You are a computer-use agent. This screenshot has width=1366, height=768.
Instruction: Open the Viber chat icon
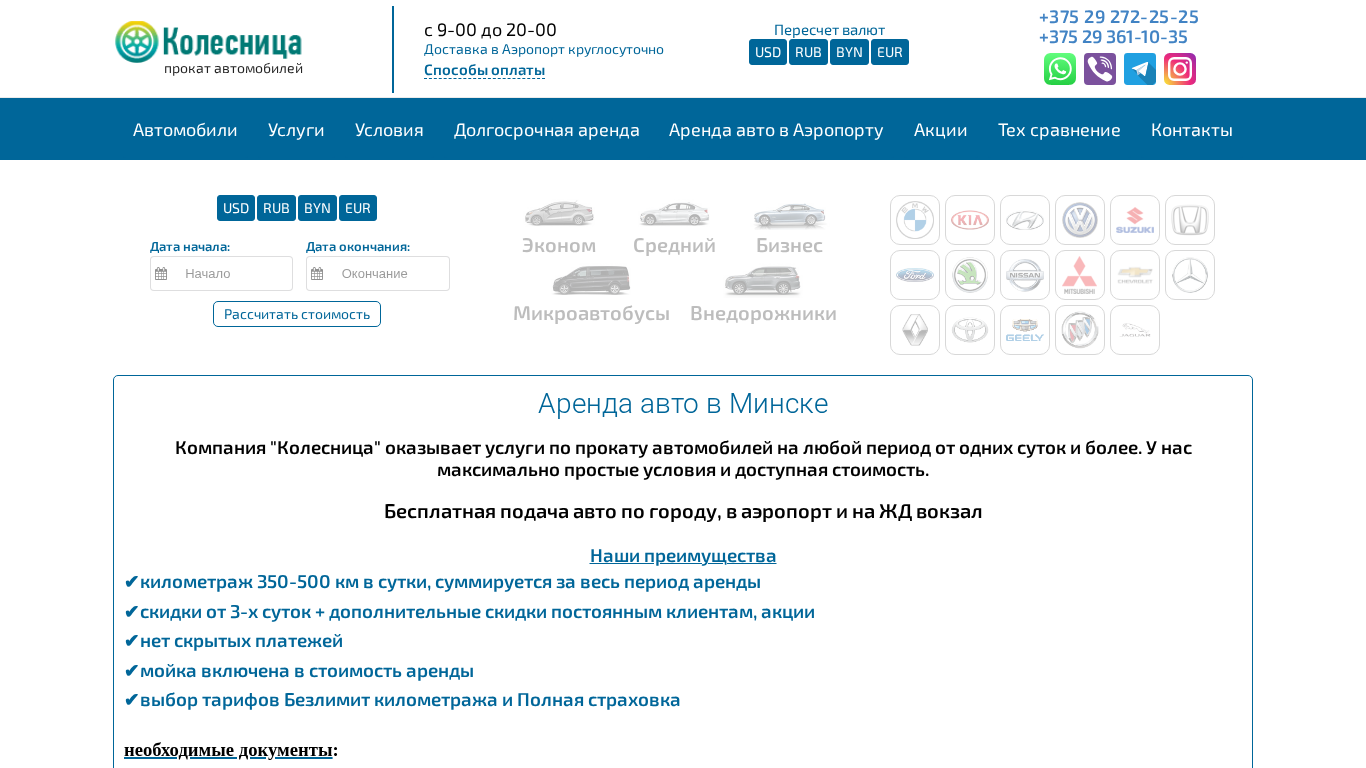coord(1100,69)
